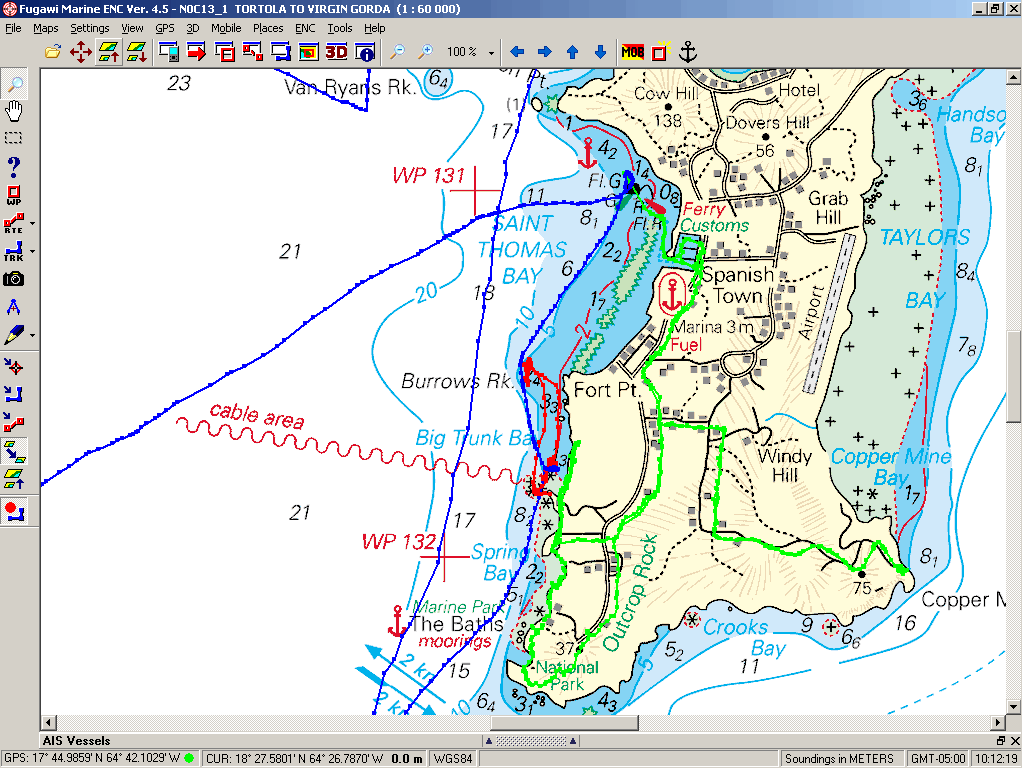Open the map information icon with blue 'i'
This screenshot has width=1024, height=768.
pyautogui.click(x=365, y=52)
